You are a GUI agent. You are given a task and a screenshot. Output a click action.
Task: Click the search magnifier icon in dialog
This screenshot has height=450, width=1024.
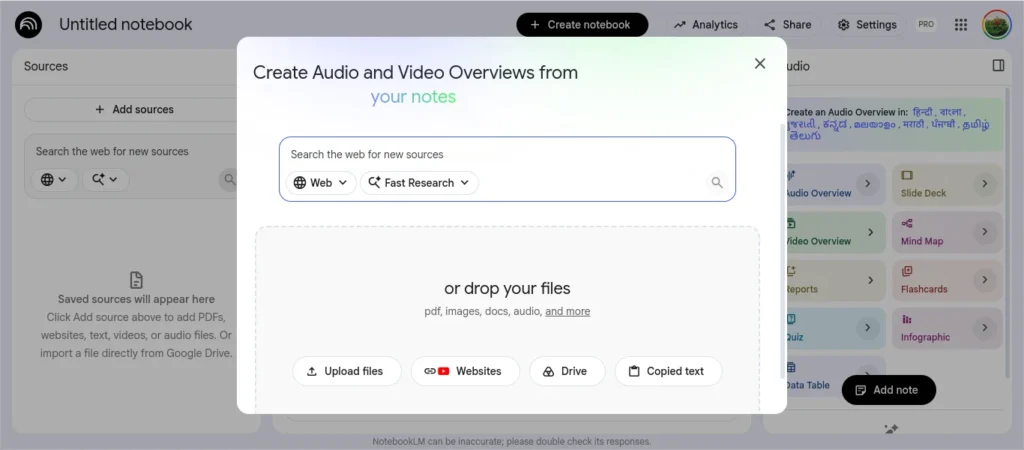click(x=717, y=183)
